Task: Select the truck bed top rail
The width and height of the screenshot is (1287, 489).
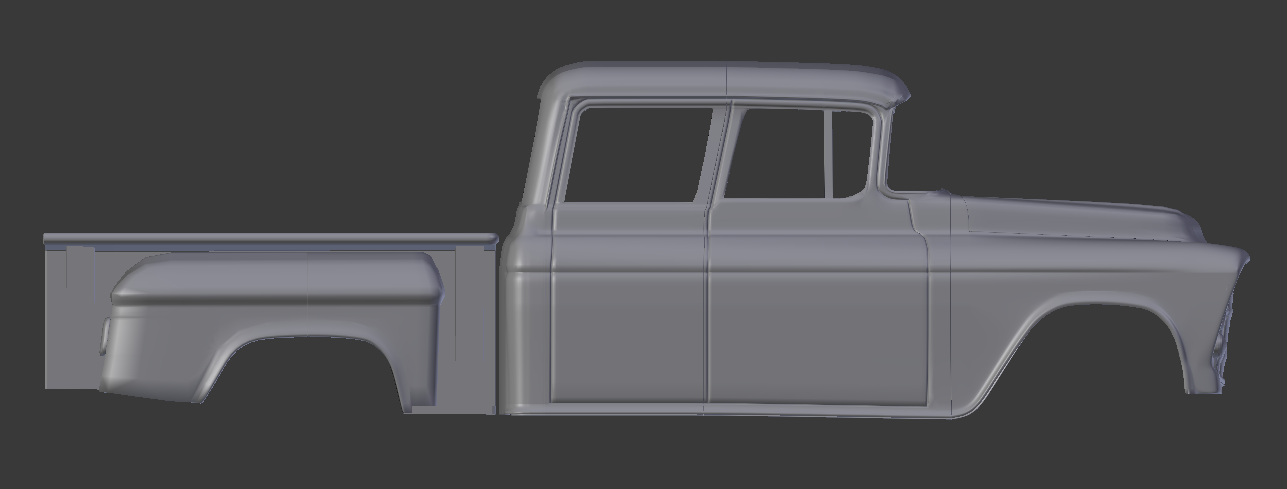Action: (x=270, y=240)
